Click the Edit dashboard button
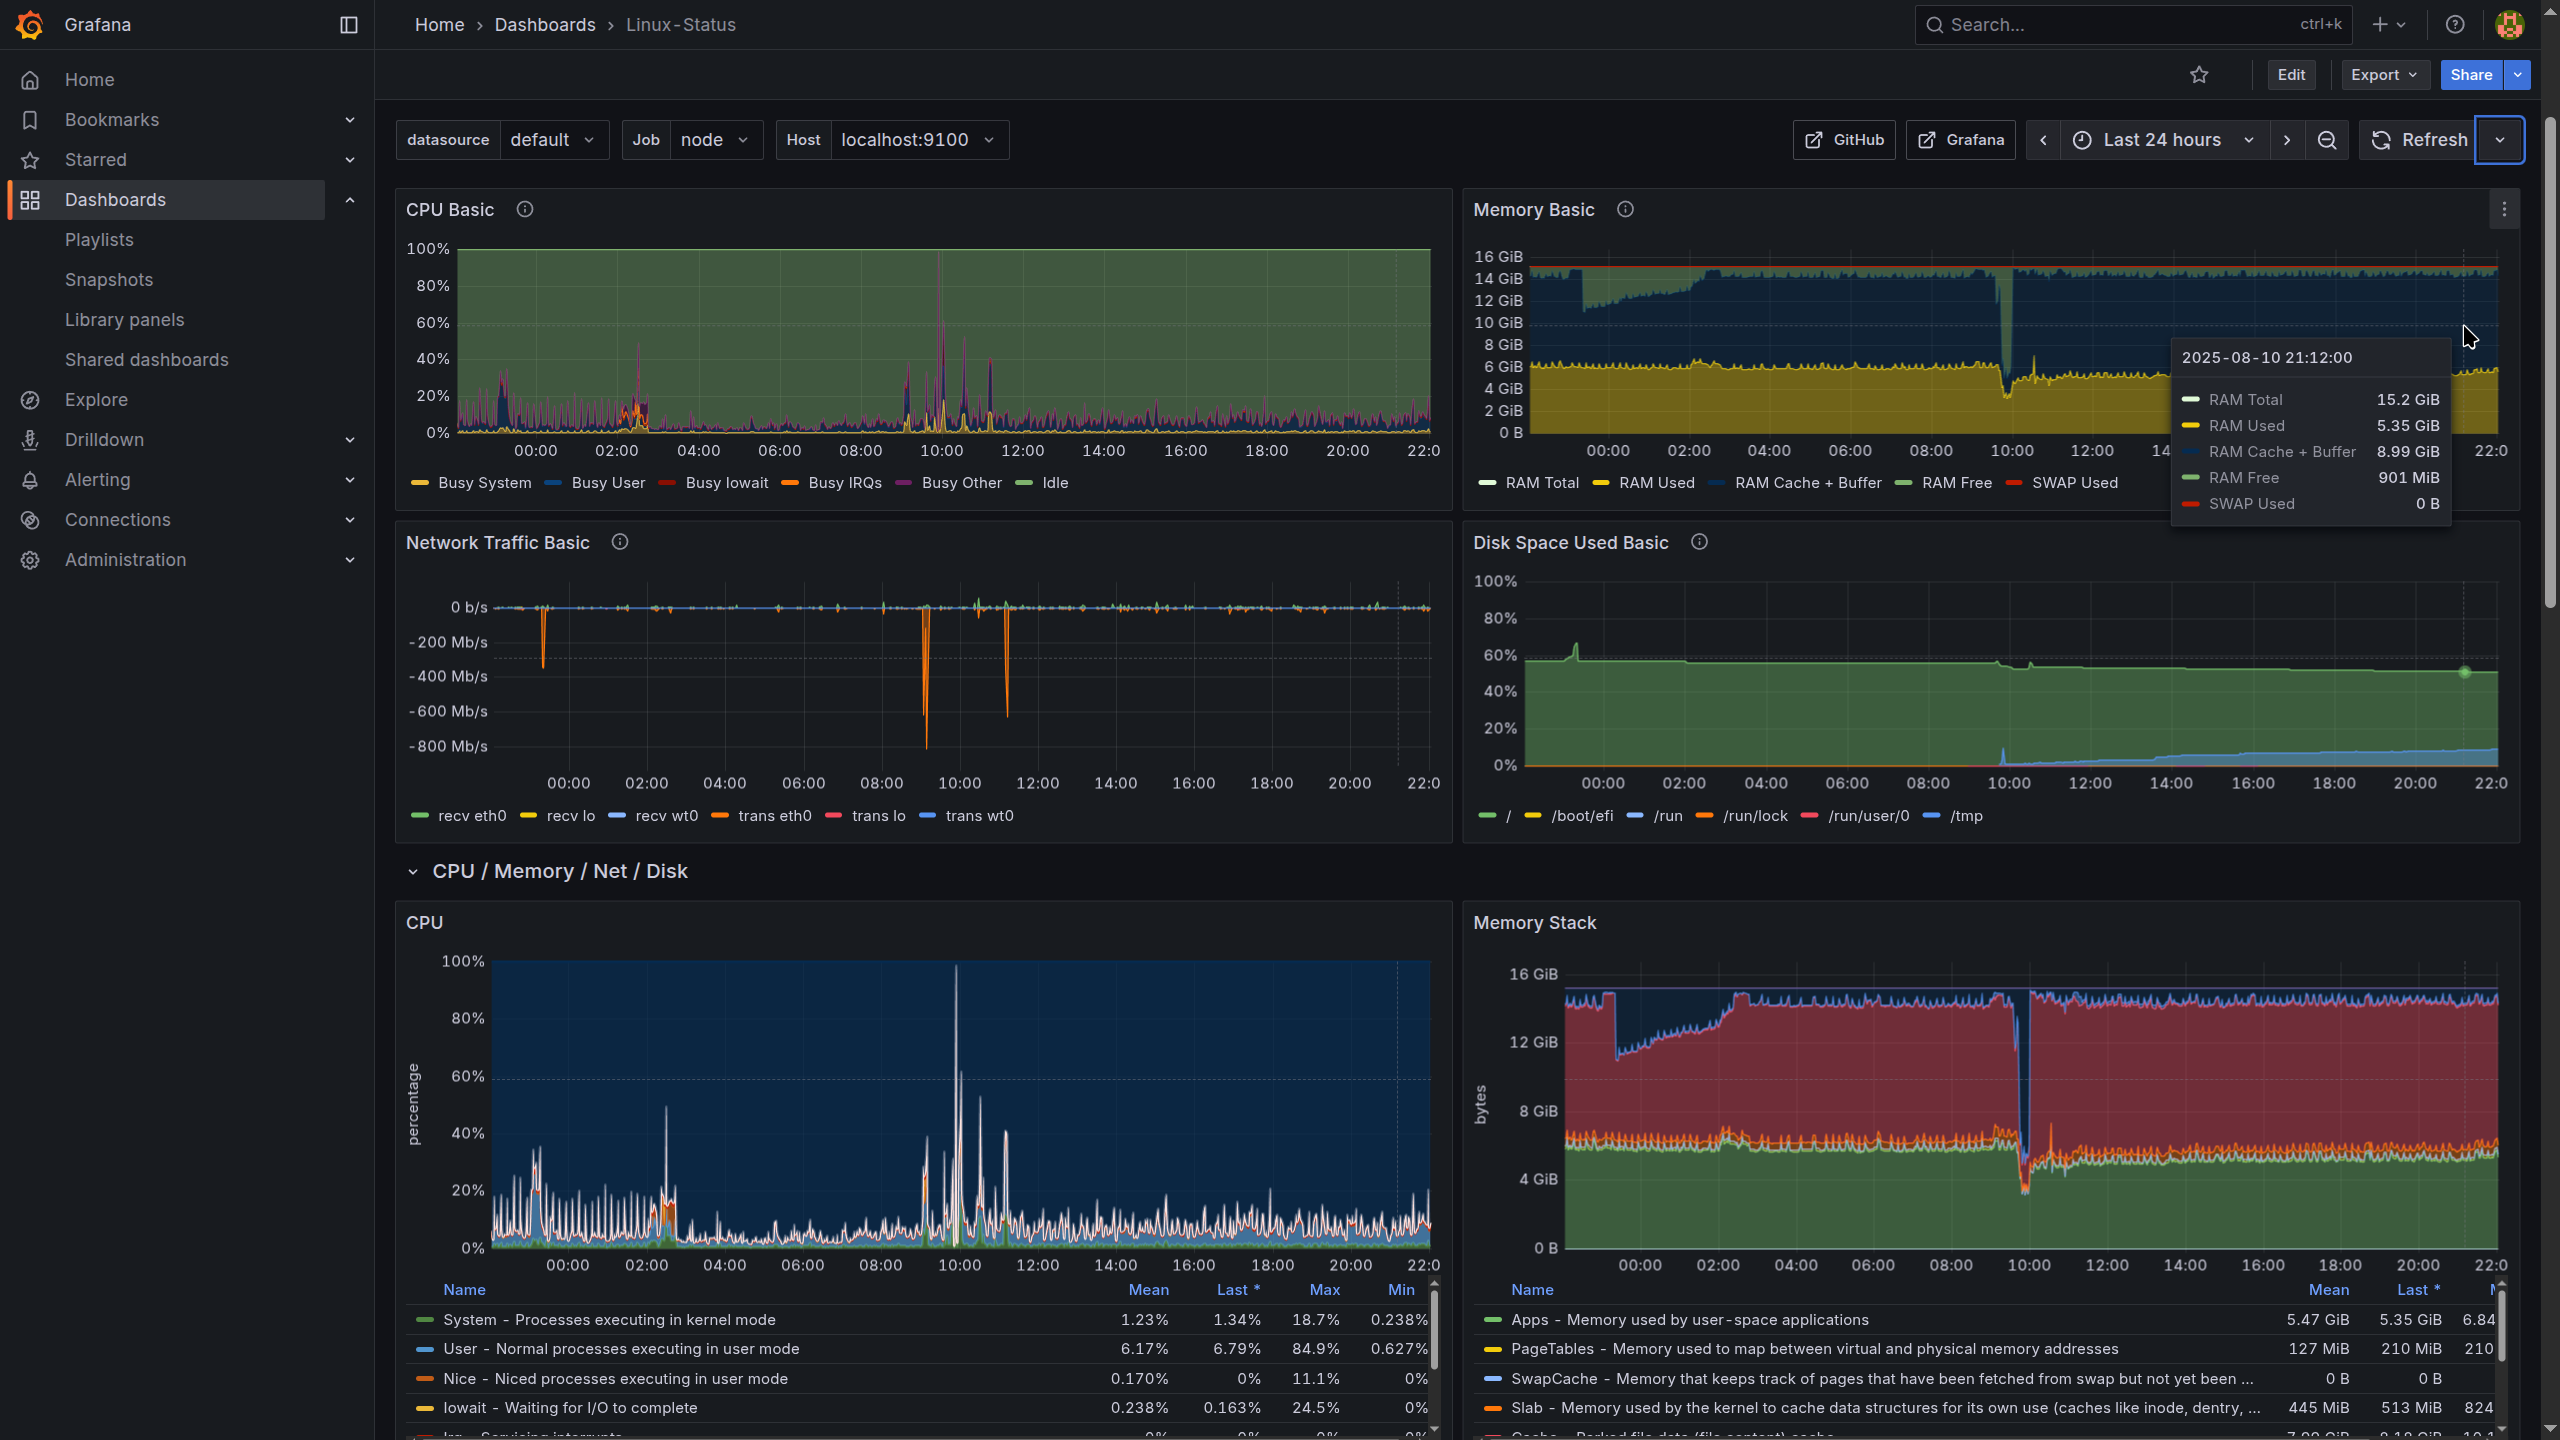This screenshot has width=2560, height=1440. 2290,75
